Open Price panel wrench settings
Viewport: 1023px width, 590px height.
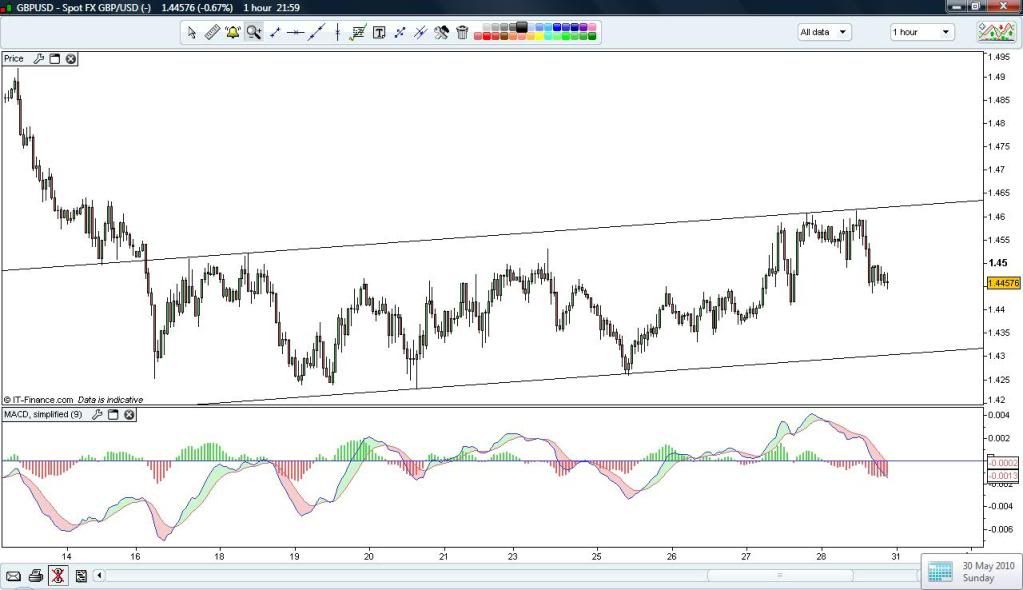click(x=38, y=59)
